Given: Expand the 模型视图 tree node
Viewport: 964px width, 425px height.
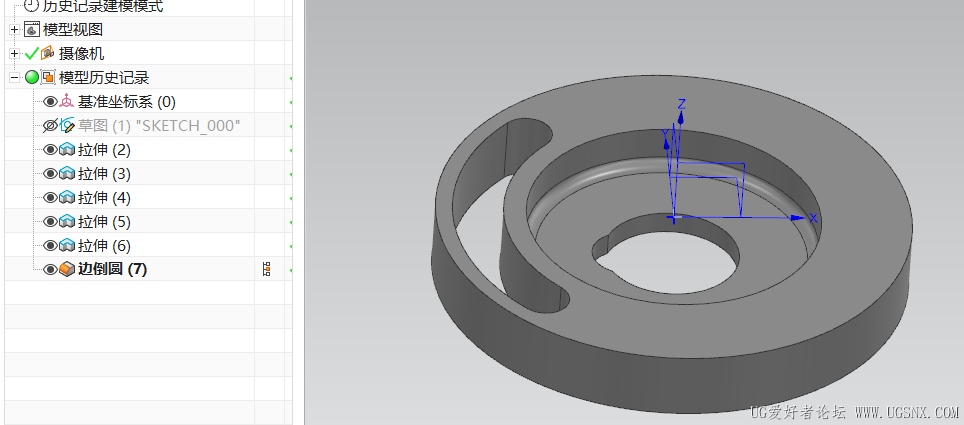Looking at the screenshot, I should point(15,30).
